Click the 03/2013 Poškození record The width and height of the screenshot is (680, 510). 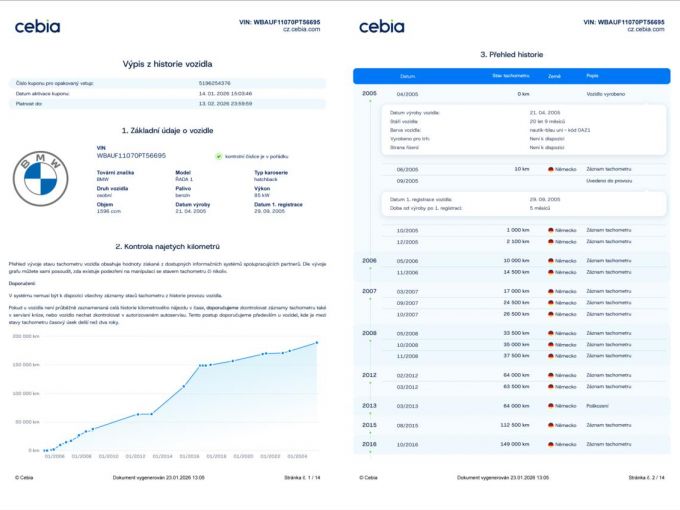tap(599, 405)
